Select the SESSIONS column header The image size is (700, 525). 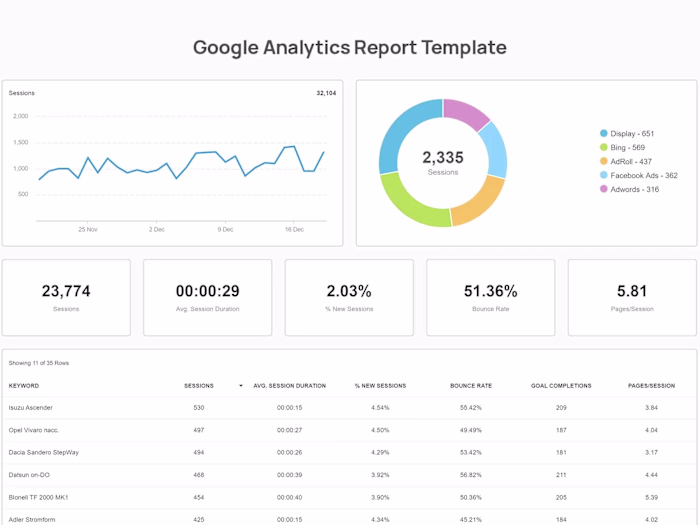pos(199,386)
